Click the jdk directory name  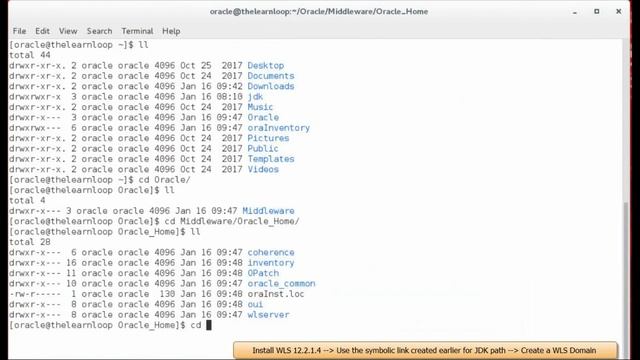255,97
